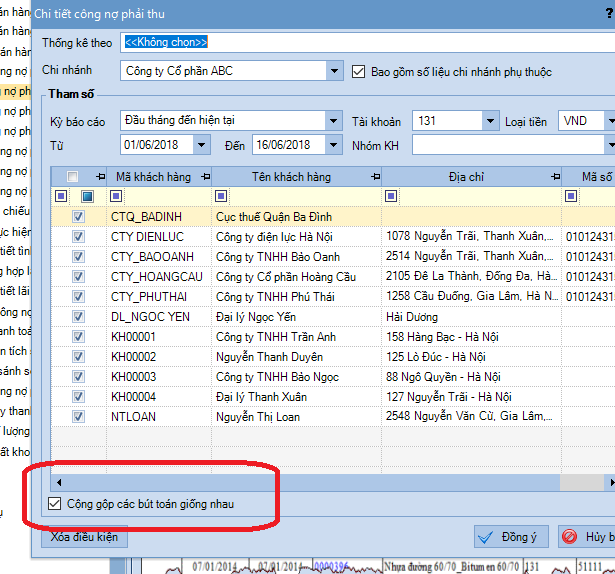
Task: Toggle Cộng gộp các bút toán giống nhau
Action: pyautogui.click(x=56, y=503)
